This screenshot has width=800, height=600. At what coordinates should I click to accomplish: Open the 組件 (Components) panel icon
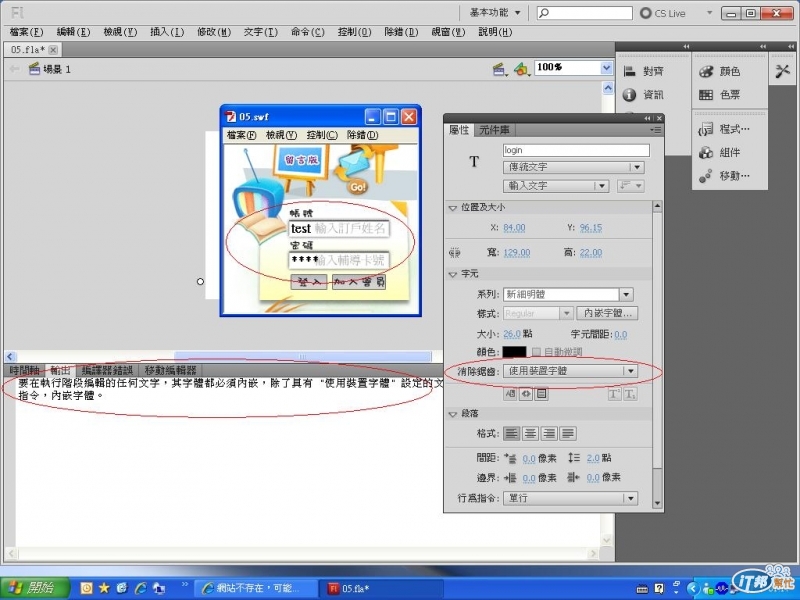(x=706, y=153)
